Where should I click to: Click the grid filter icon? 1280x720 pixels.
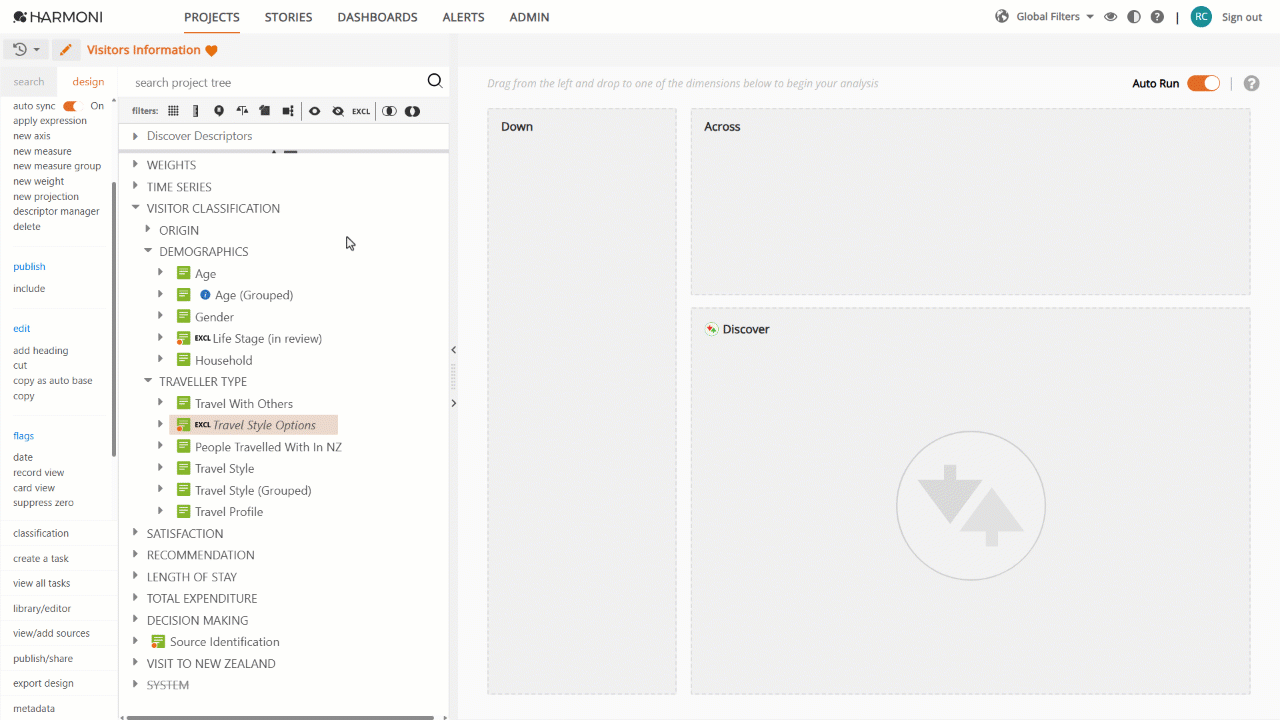[x=173, y=111]
